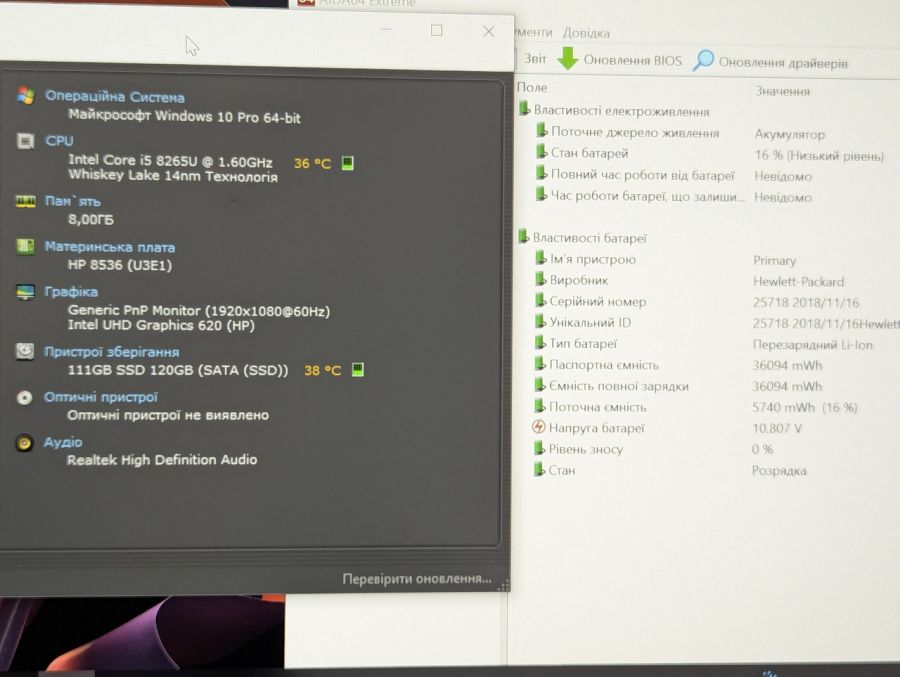This screenshot has height=677, width=900.
Task: Click the green arrow Оновлення BIOS icon
Action: tap(568, 59)
